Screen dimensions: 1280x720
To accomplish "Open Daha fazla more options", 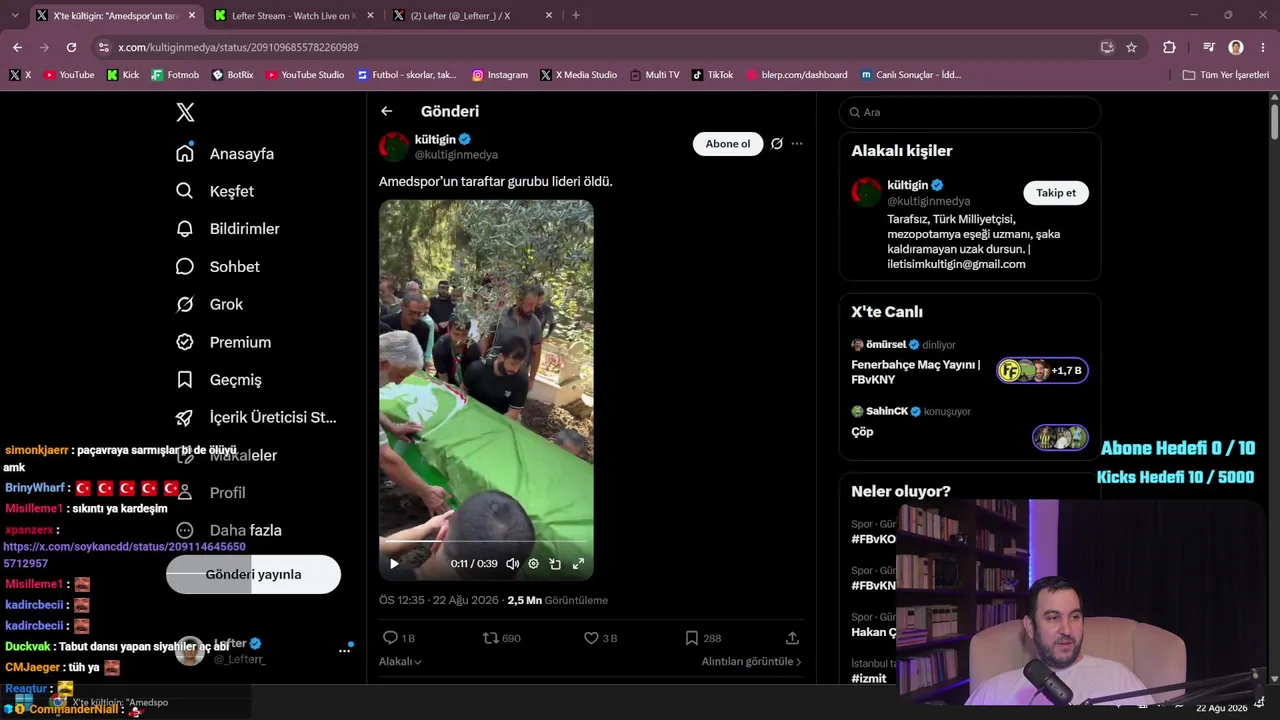I will pos(228,530).
